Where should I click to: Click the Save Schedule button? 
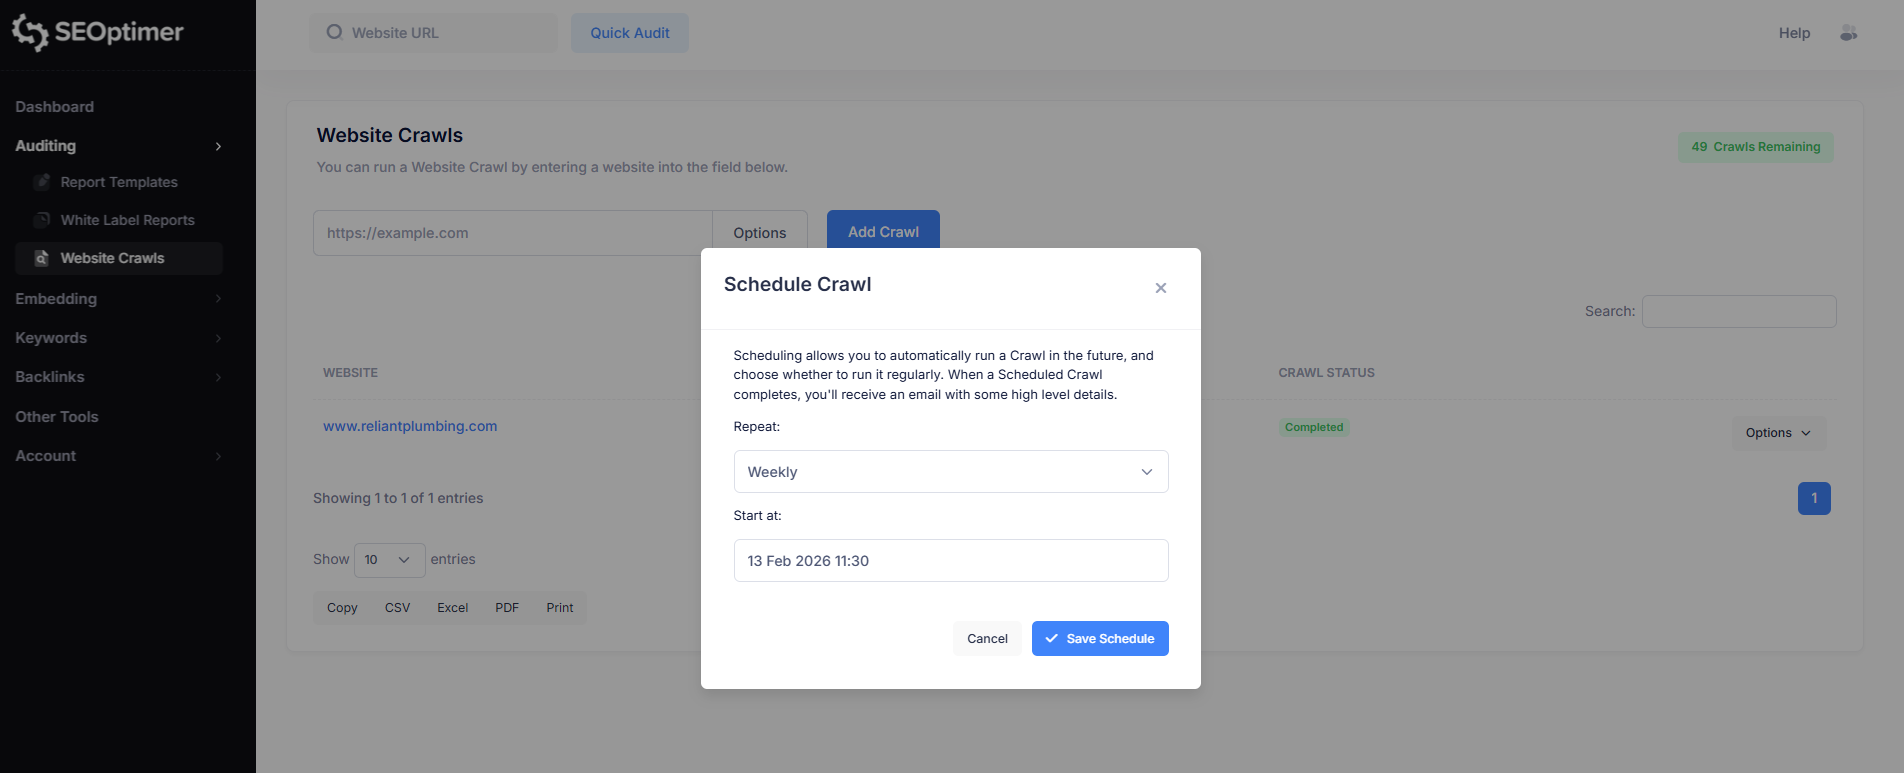pos(1100,639)
